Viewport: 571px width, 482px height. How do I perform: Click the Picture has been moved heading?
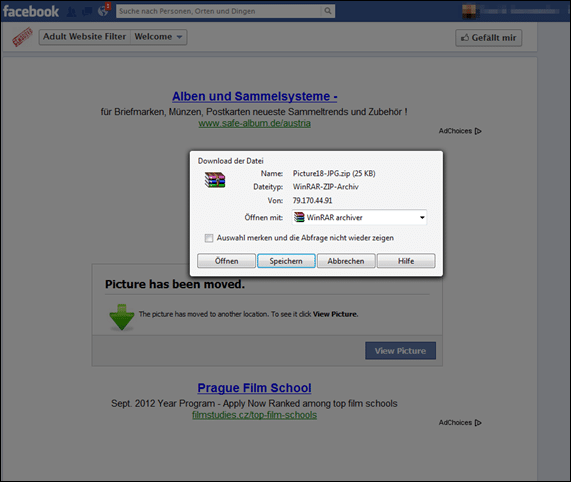coord(175,284)
